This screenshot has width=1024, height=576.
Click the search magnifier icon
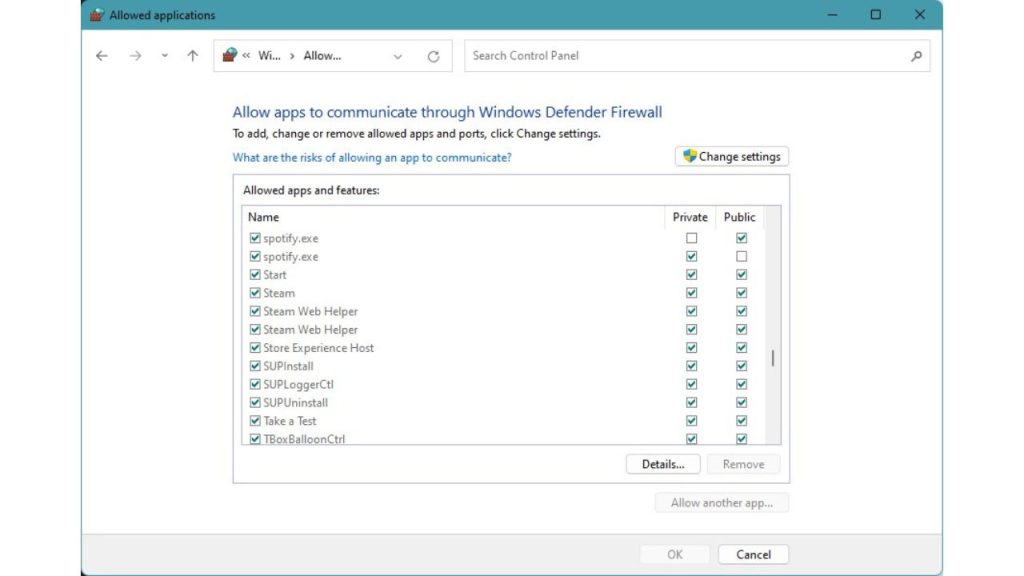click(916, 56)
